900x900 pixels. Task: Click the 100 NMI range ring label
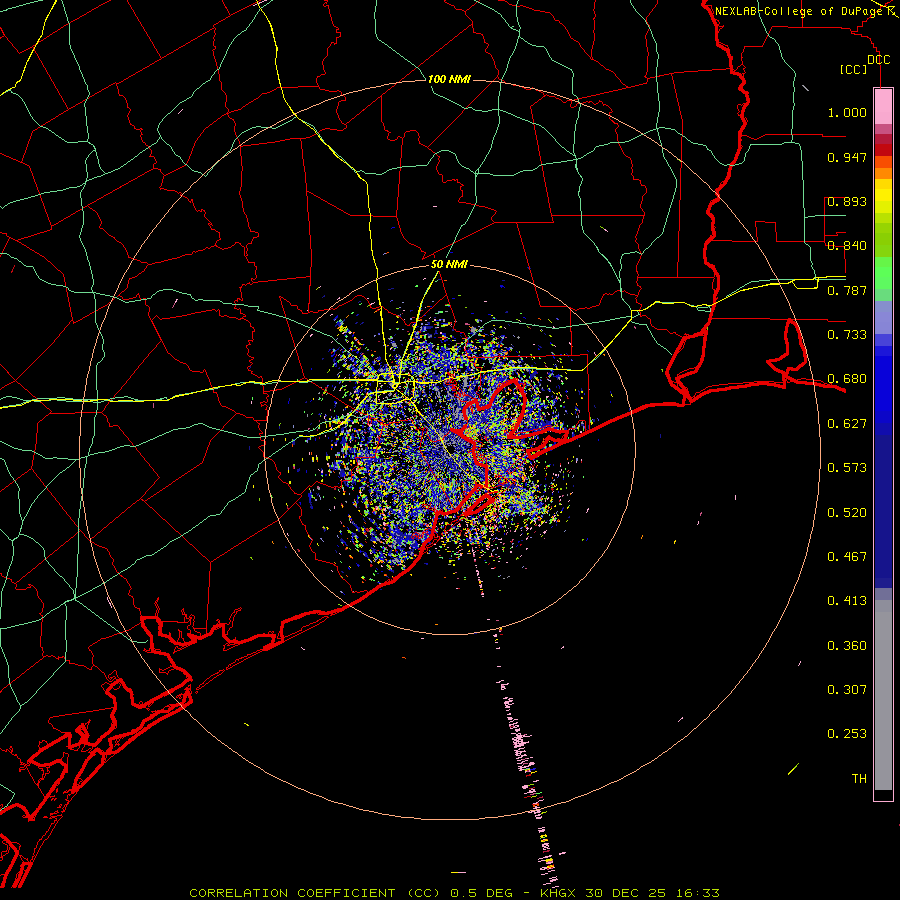[x=449, y=79]
